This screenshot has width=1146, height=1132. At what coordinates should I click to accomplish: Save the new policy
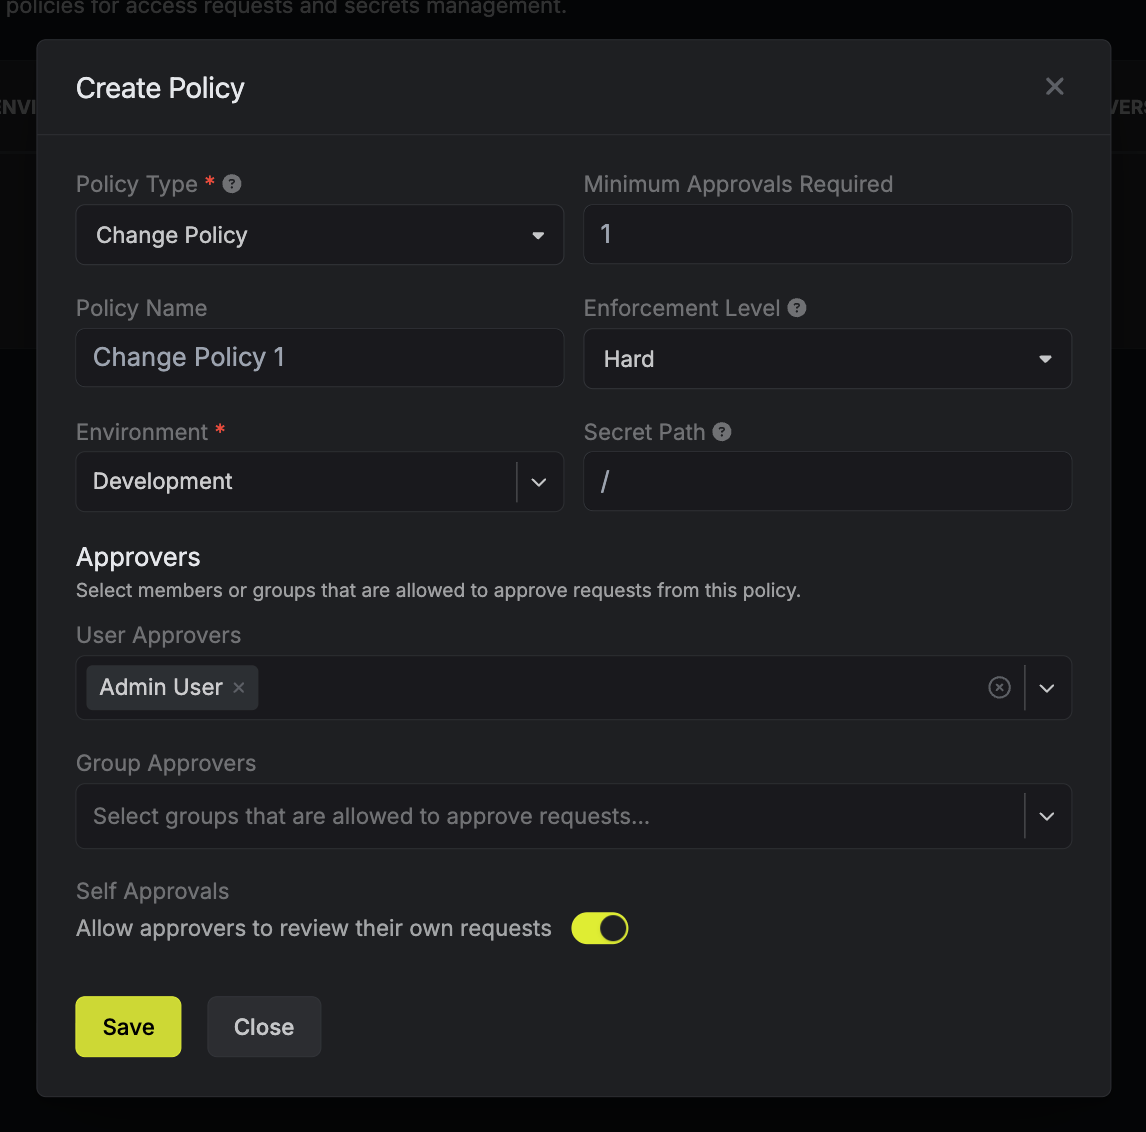click(x=129, y=1027)
